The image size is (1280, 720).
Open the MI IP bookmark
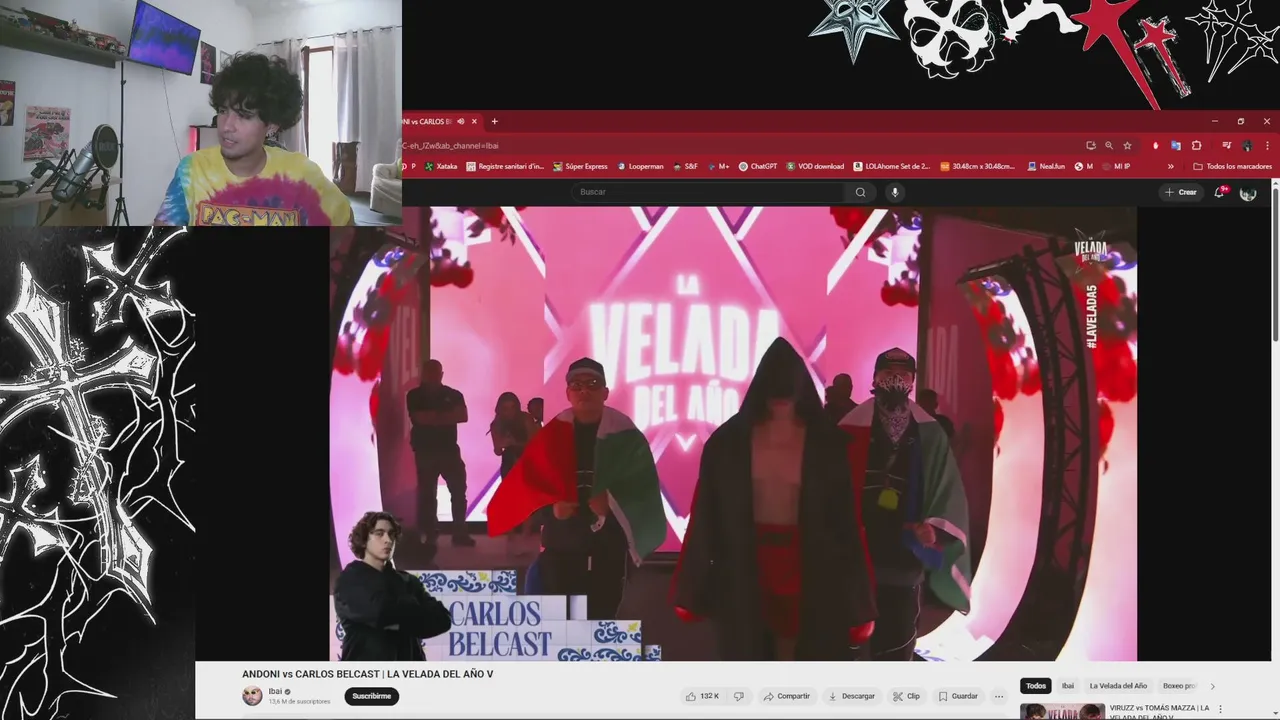(1117, 166)
